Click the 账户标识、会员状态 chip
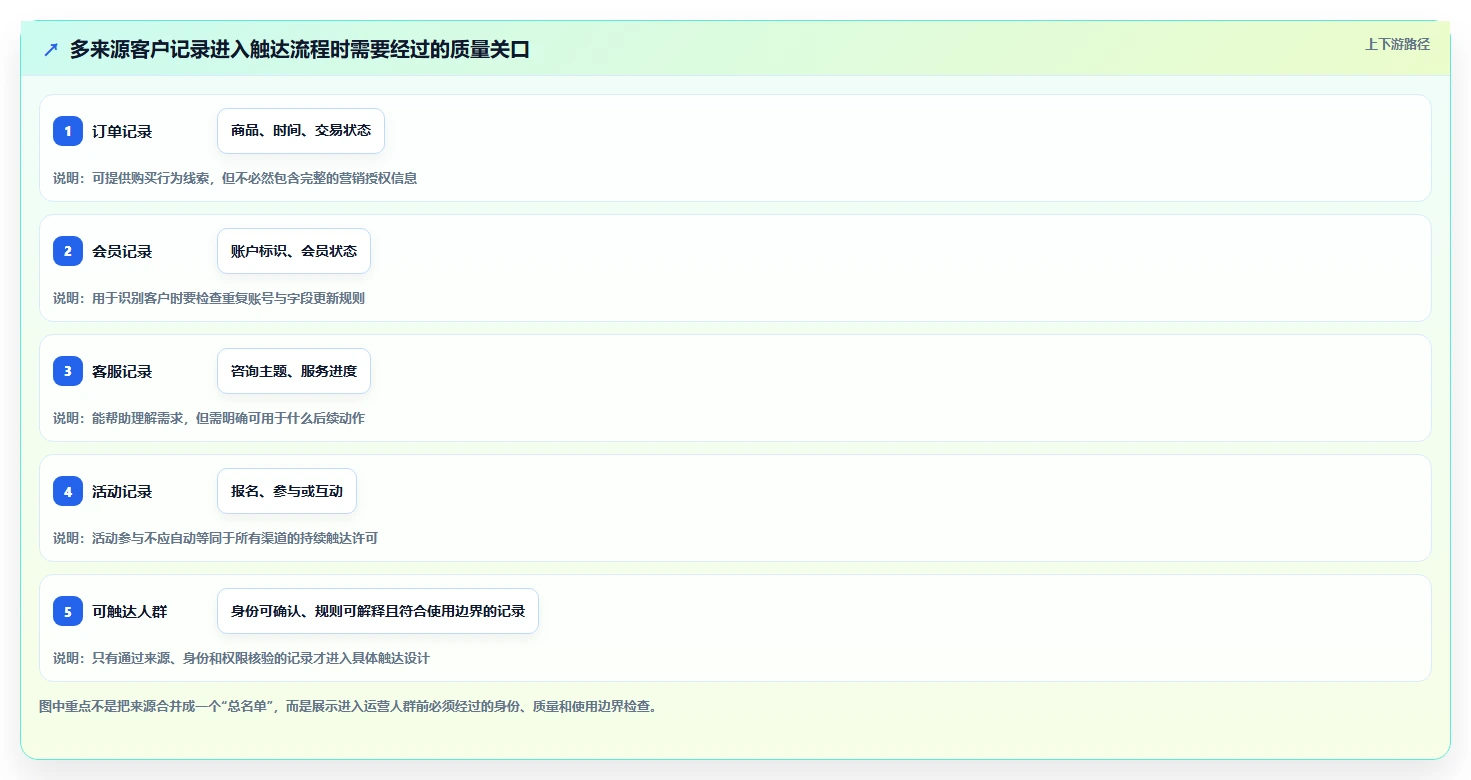The height and width of the screenshot is (780, 1471). [294, 251]
